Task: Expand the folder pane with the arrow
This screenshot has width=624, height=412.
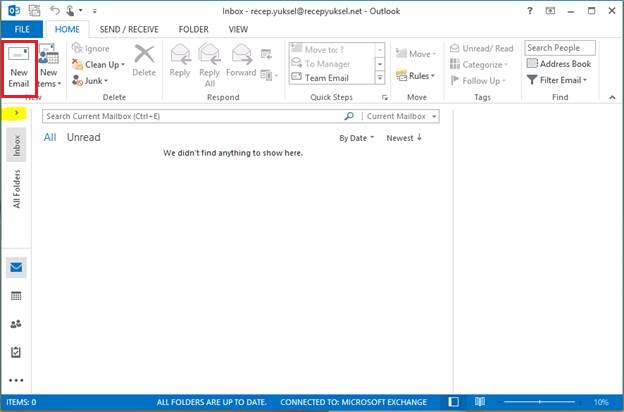Action: pyautogui.click(x=16, y=113)
